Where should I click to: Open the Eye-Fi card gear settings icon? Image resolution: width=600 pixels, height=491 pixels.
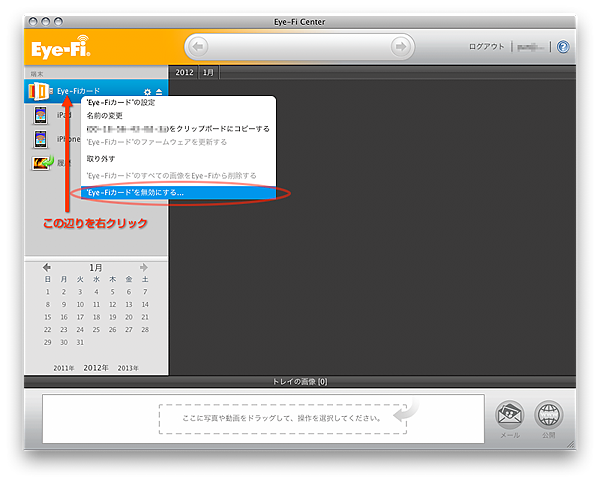[147, 92]
